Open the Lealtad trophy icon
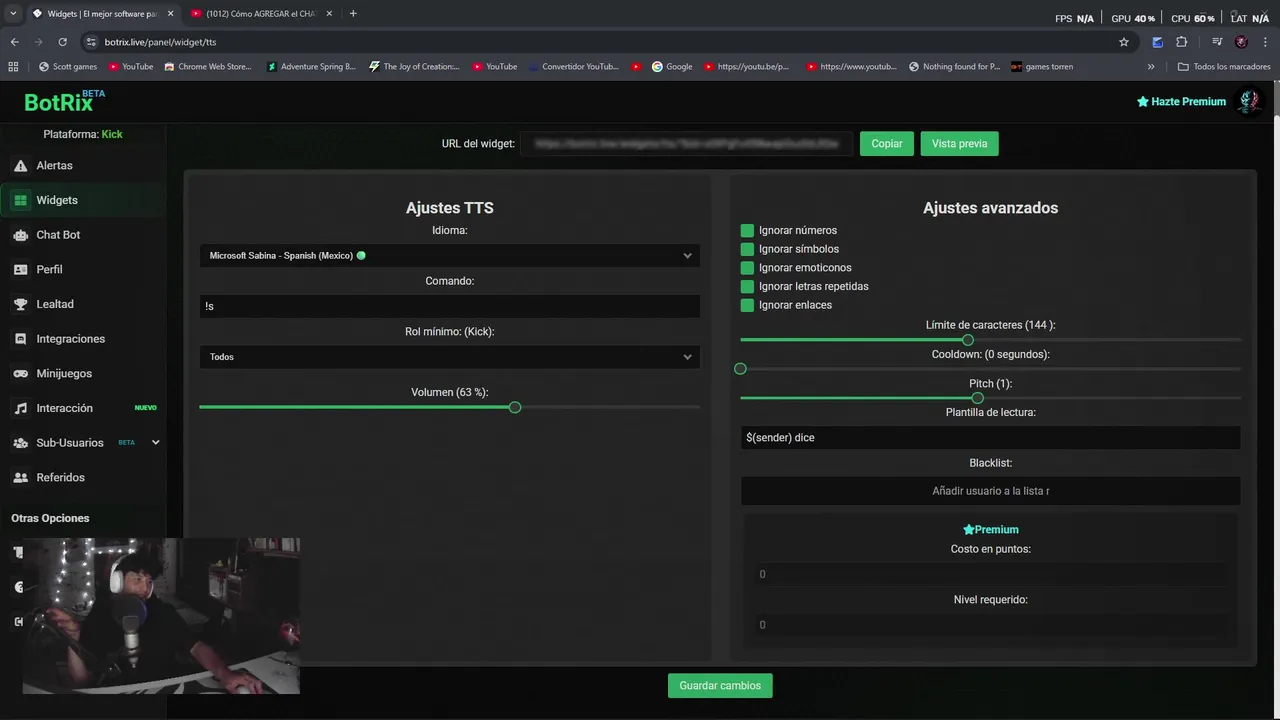1280x720 pixels. point(20,304)
